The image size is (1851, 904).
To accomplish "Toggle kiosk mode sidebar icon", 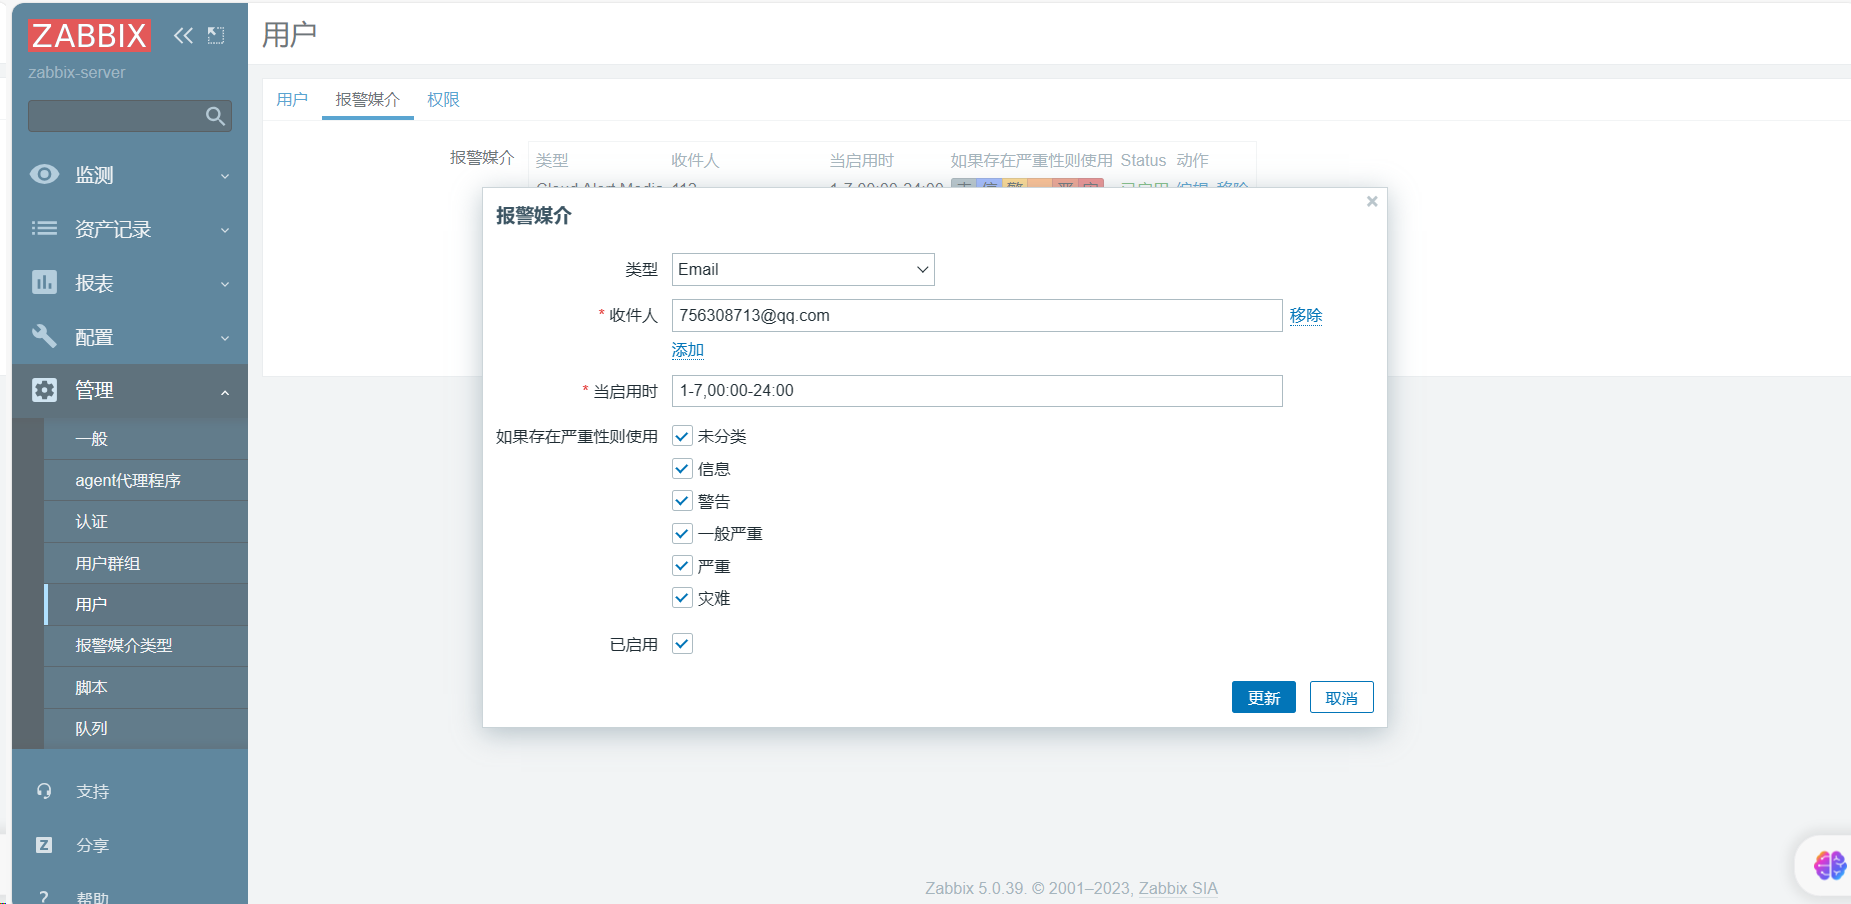I will click(x=216, y=36).
